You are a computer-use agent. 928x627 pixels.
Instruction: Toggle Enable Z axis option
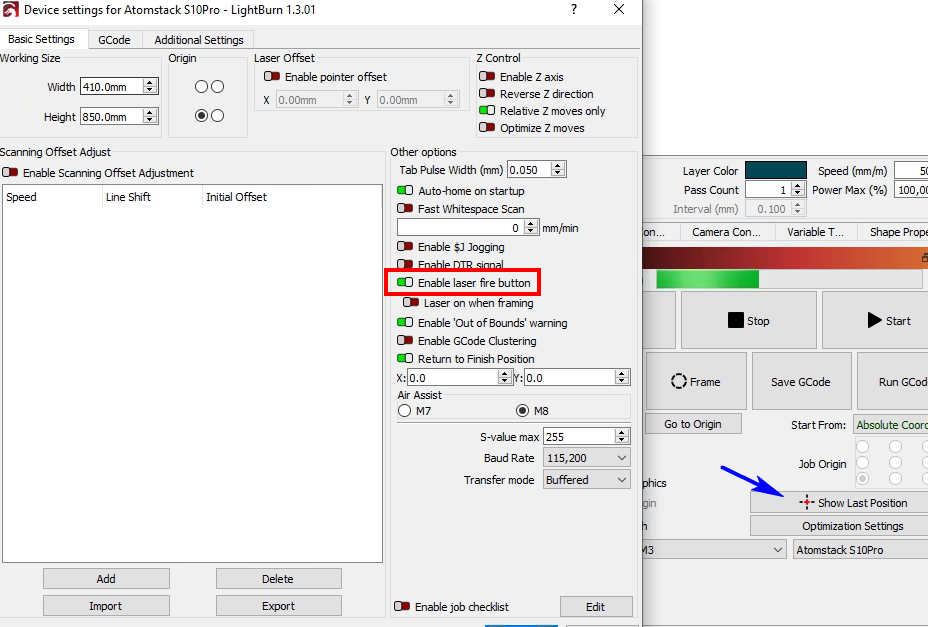[487, 77]
